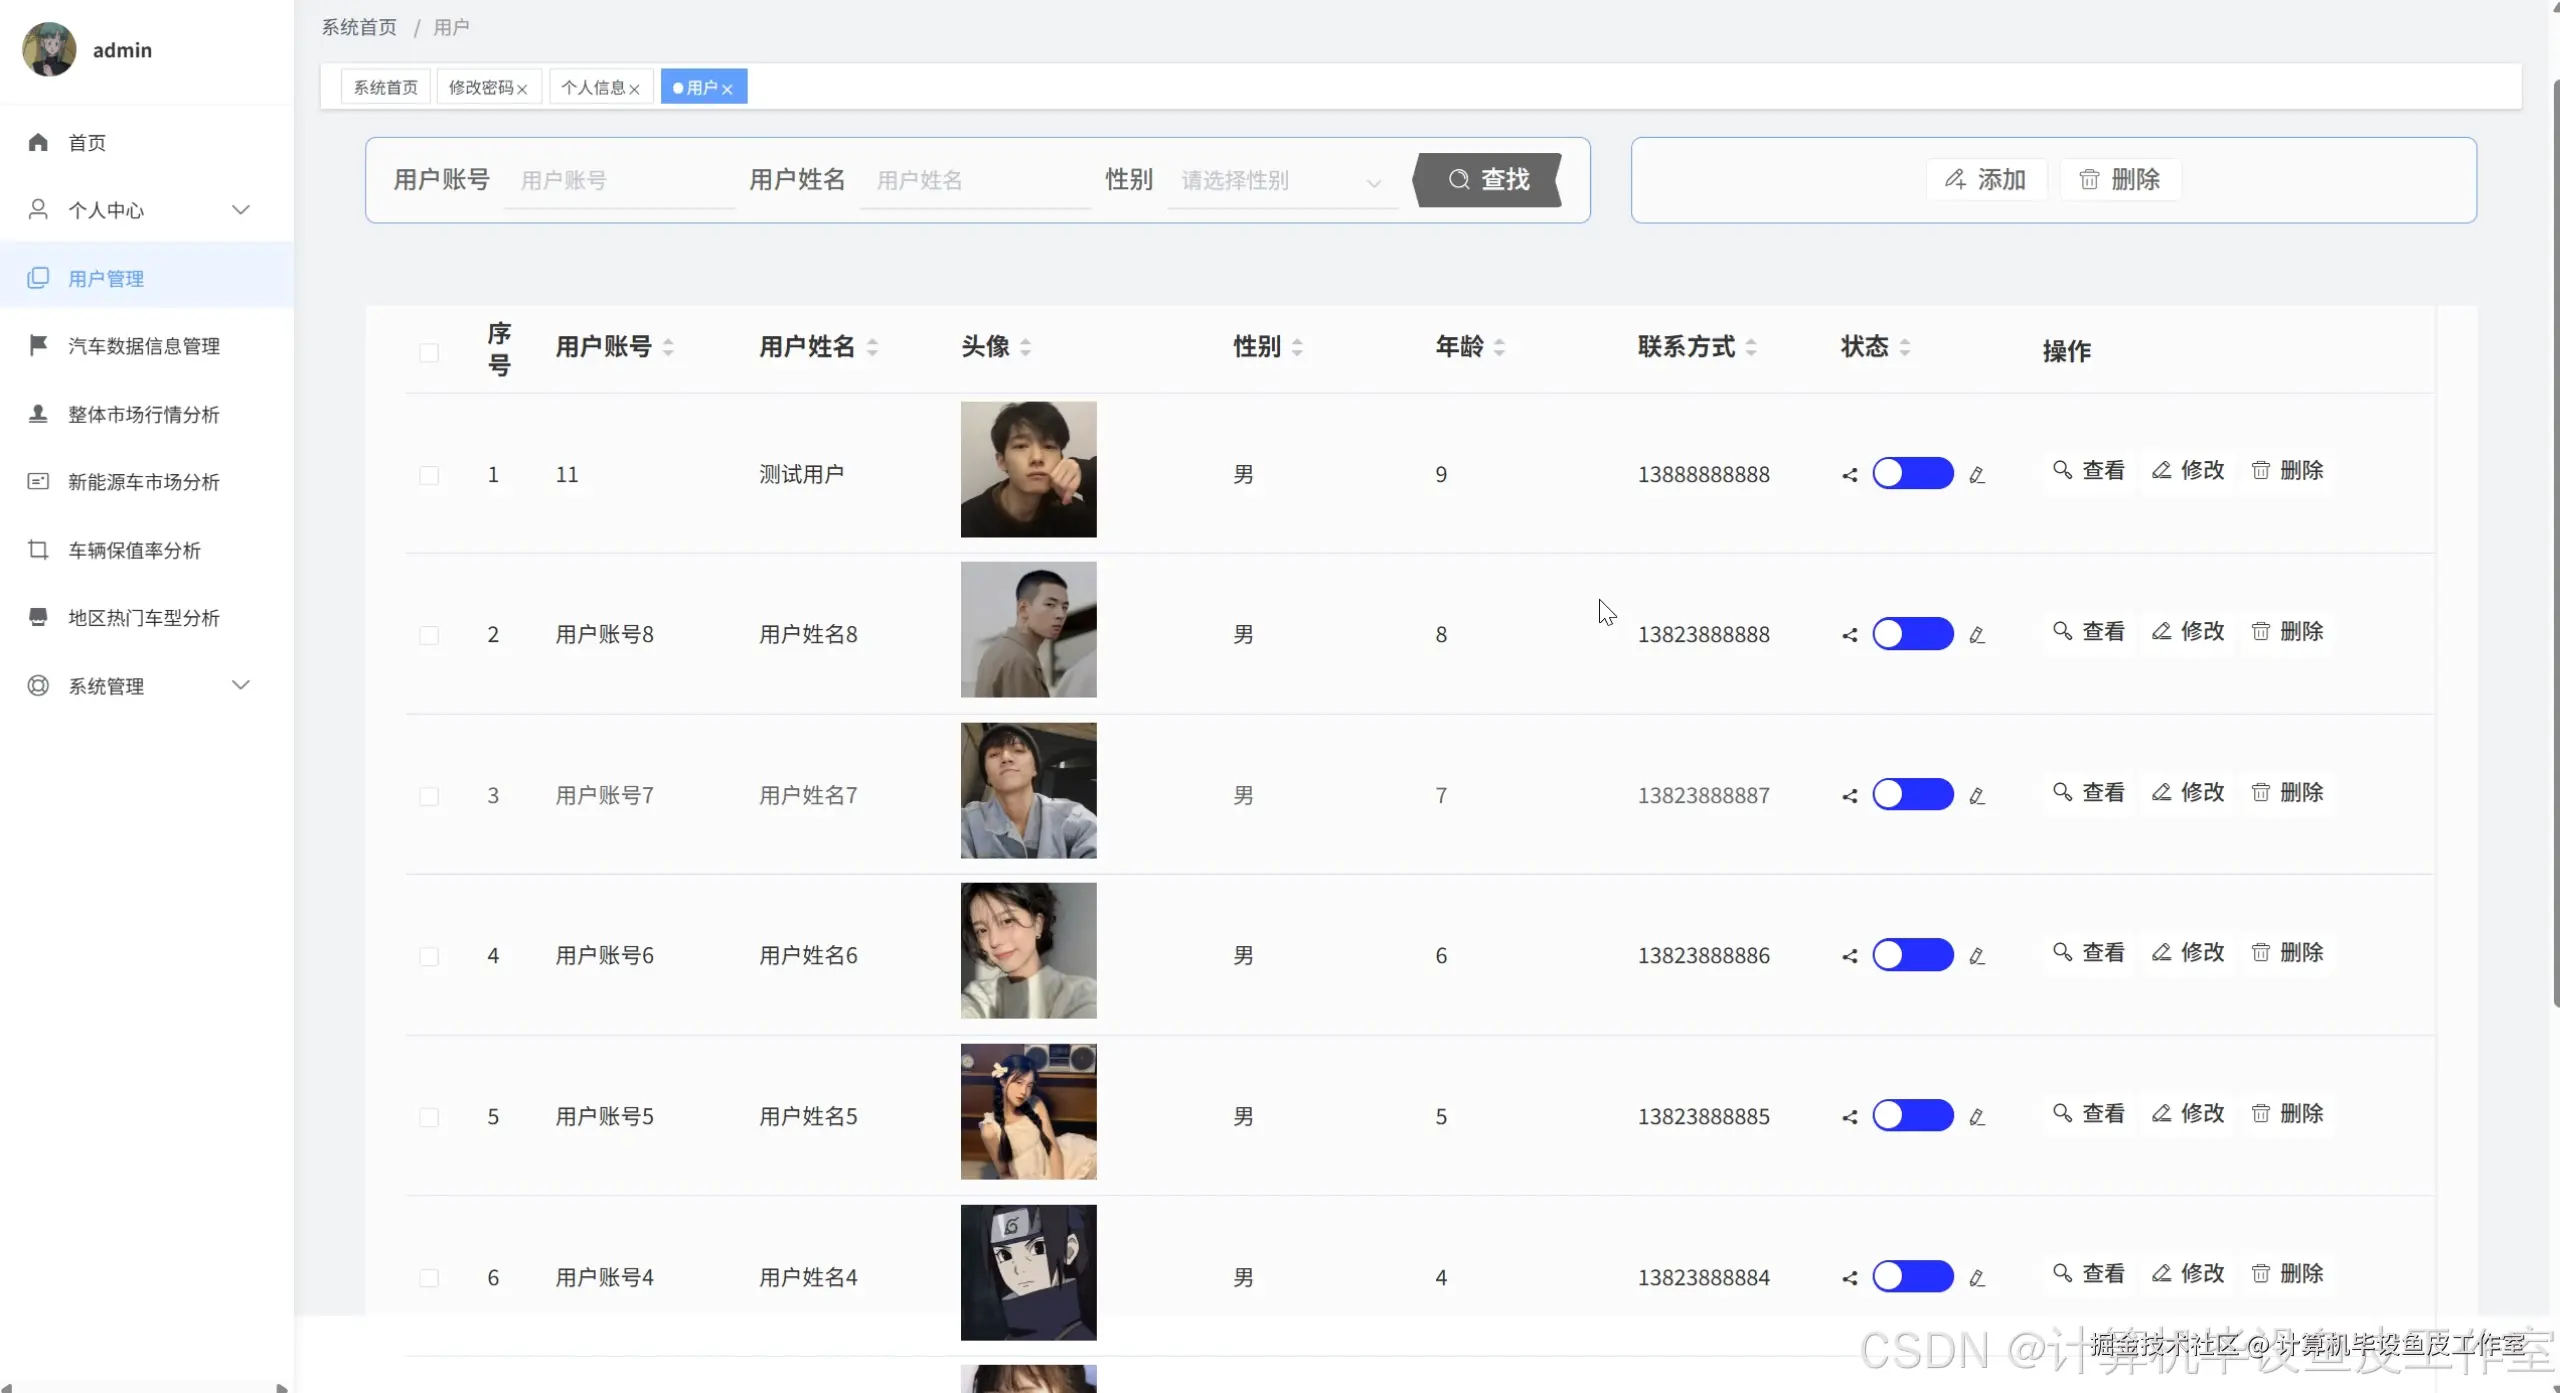Click the admin avatar image
This screenshot has width=2560, height=1393.
pyautogui.click(x=49, y=49)
